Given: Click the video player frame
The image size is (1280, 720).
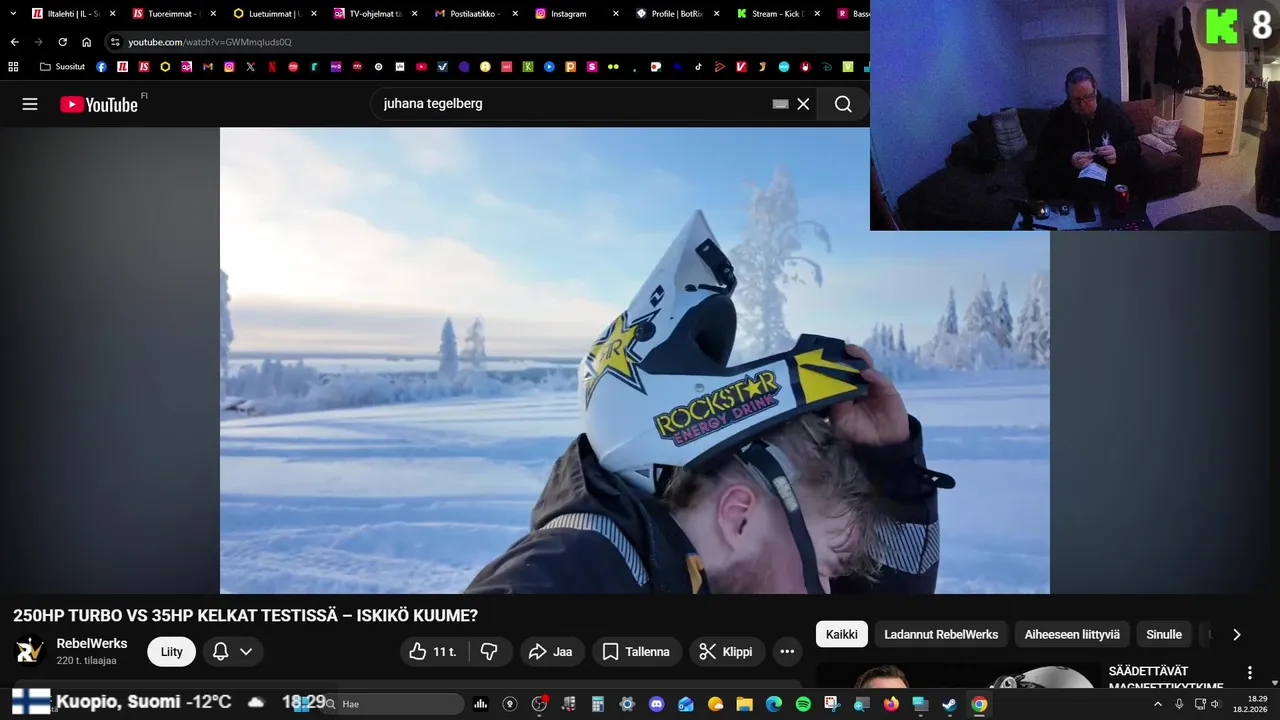Looking at the screenshot, I should pyautogui.click(x=635, y=360).
